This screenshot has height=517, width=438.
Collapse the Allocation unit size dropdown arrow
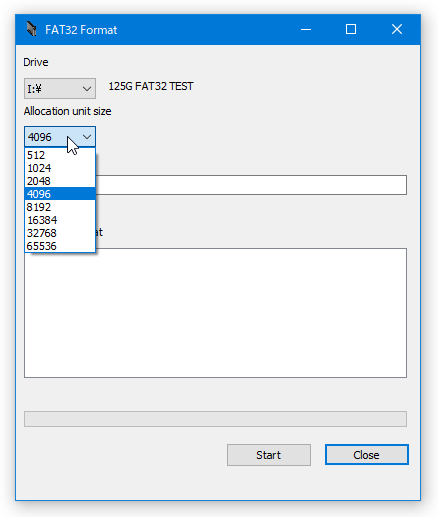[87, 137]
